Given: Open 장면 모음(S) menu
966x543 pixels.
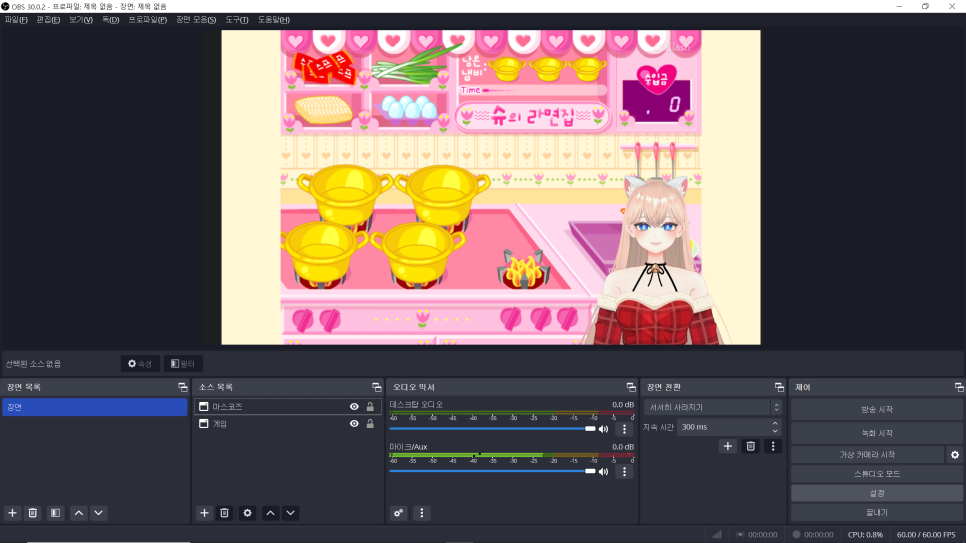Looking at the screenshot, I should pyautogui.click(x=196, y=20).
